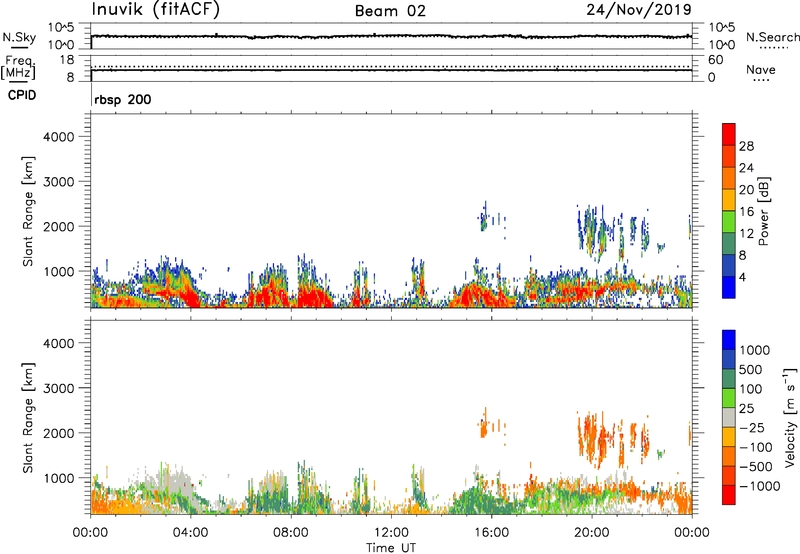
Task: Click the 'N.Search' legend label
Action: [x=772, y=37]
